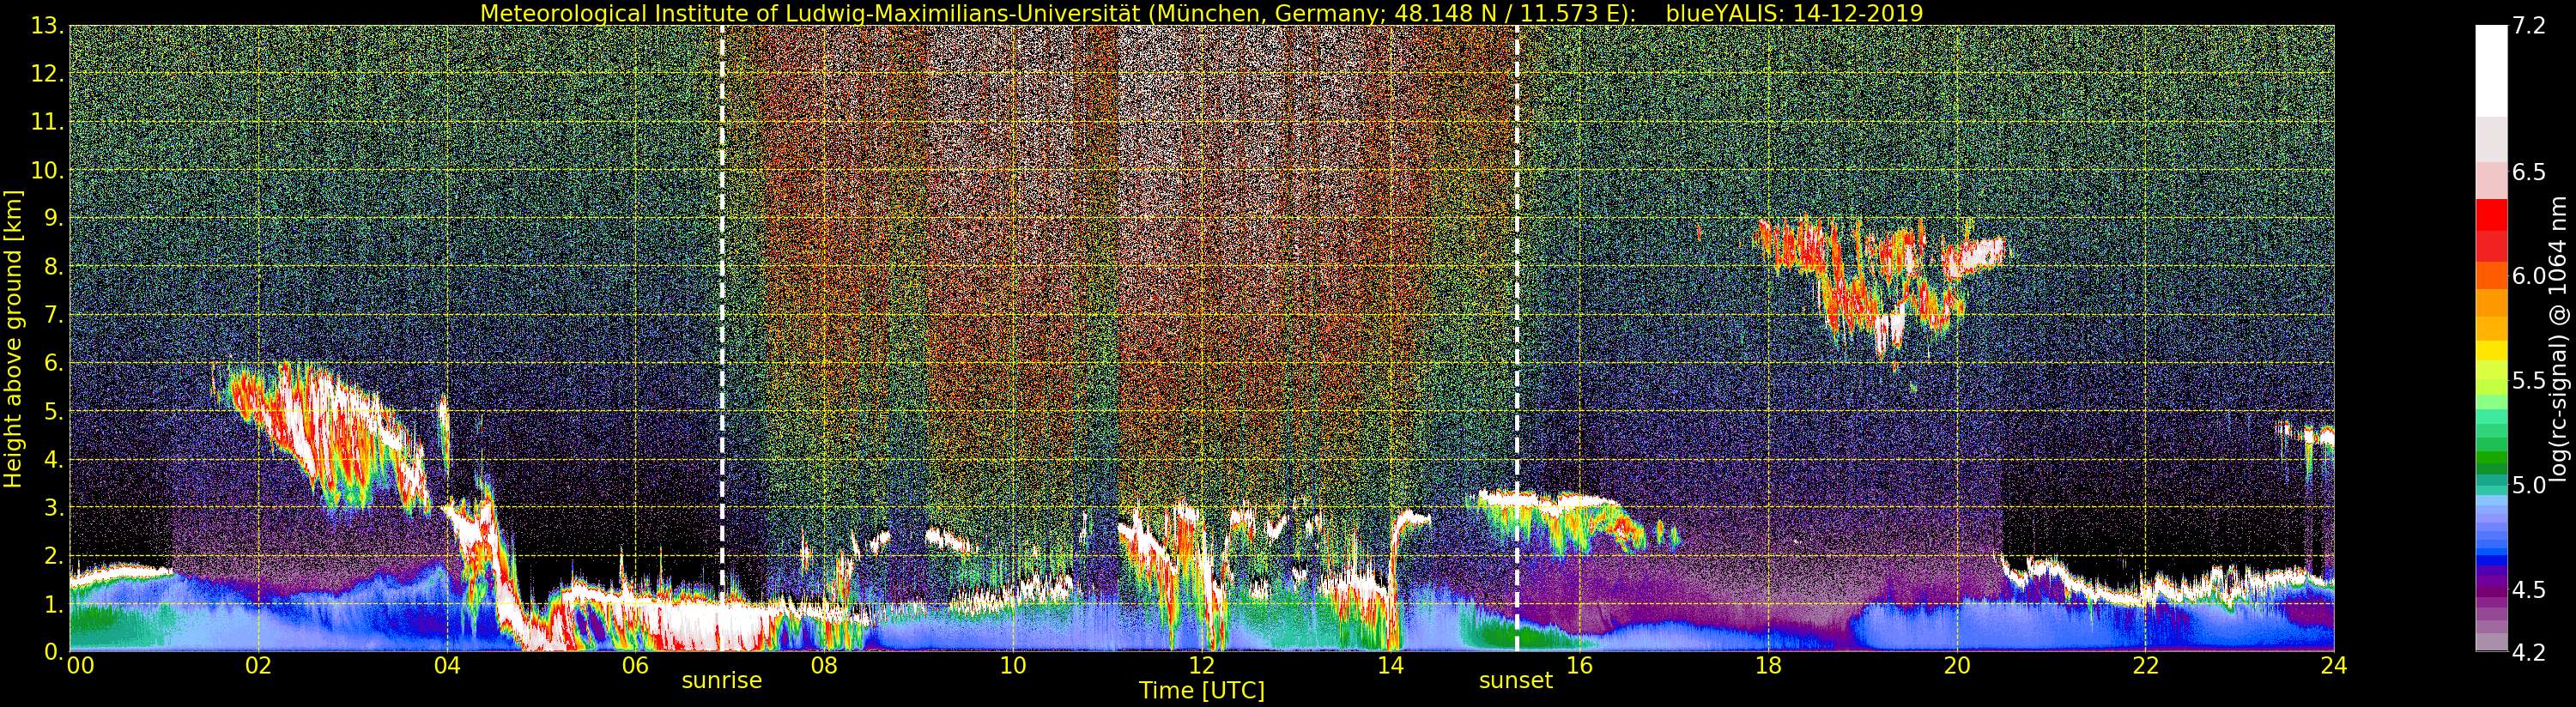Click the x-axis tick label '12'

(x=1202, y=666)
